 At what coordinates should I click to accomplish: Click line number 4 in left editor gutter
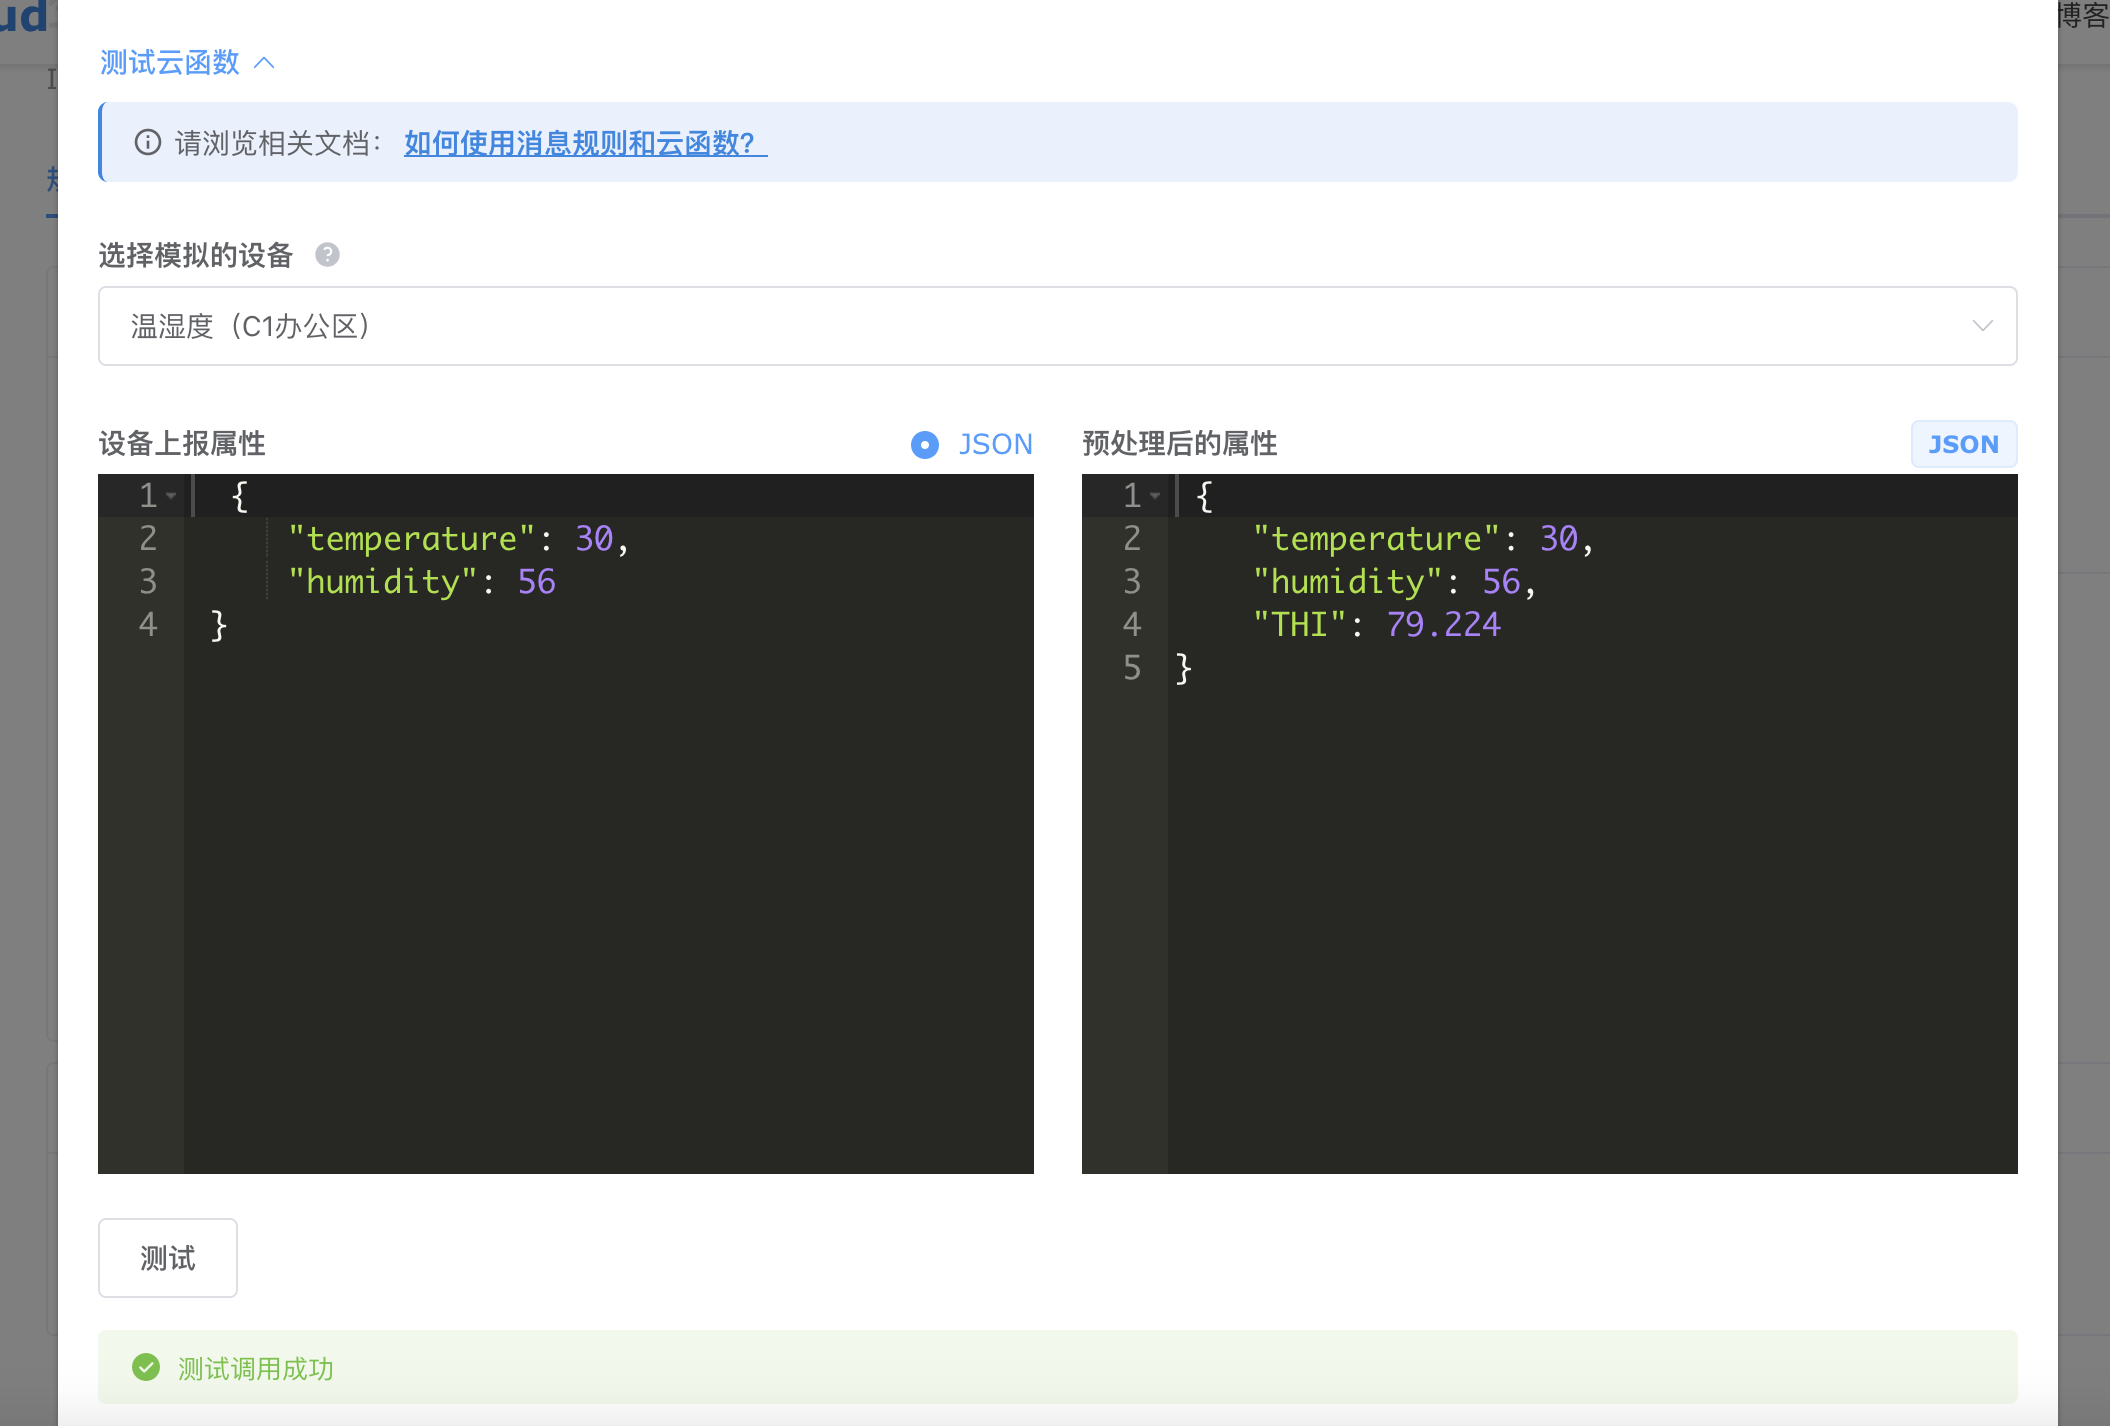pos(148,625)
